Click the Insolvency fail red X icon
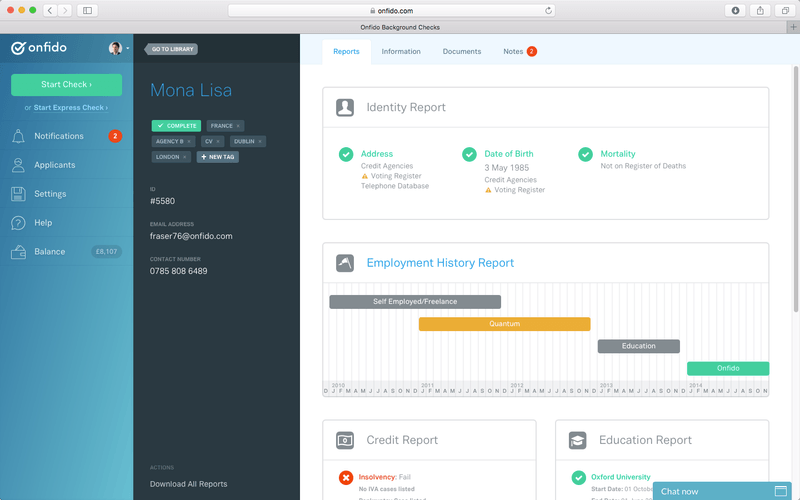The width and height of the screenshot is (800, 500). coord(346,478)
